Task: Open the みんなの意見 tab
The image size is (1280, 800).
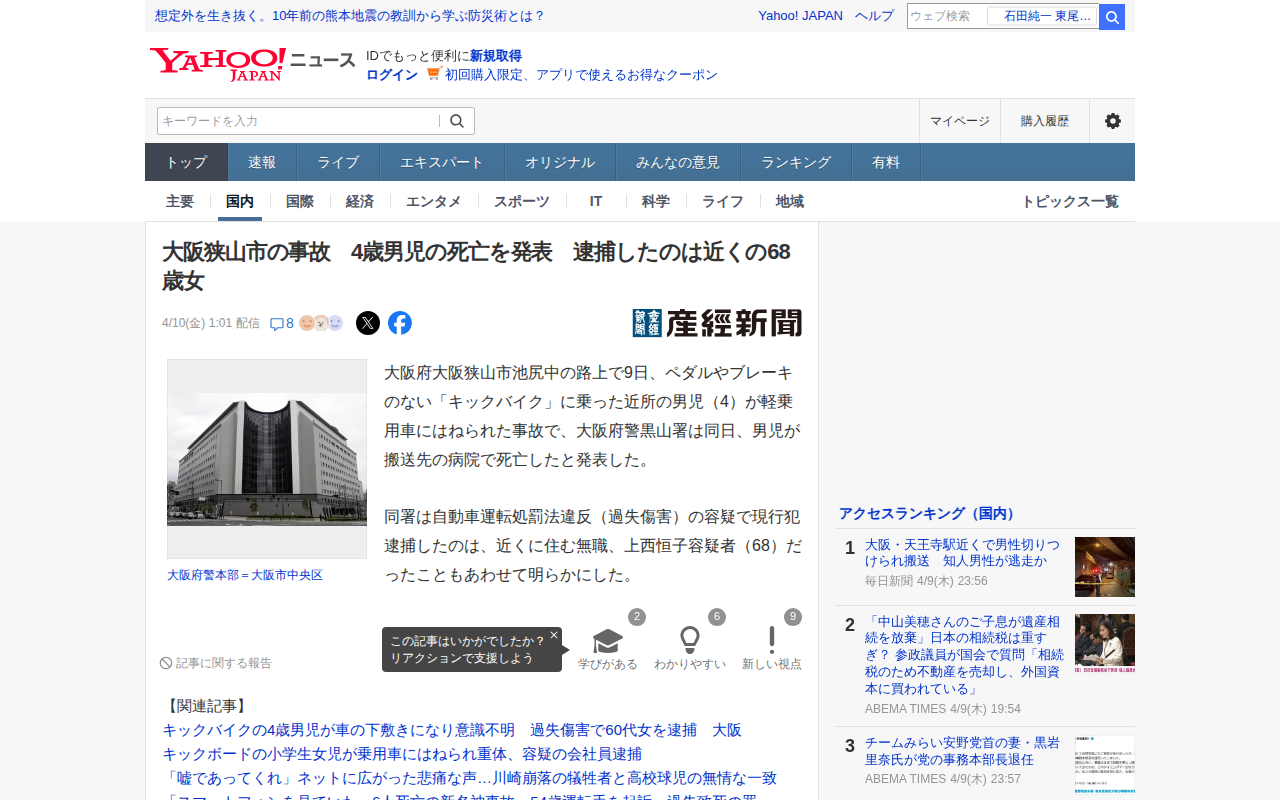Action: [678, 162]
